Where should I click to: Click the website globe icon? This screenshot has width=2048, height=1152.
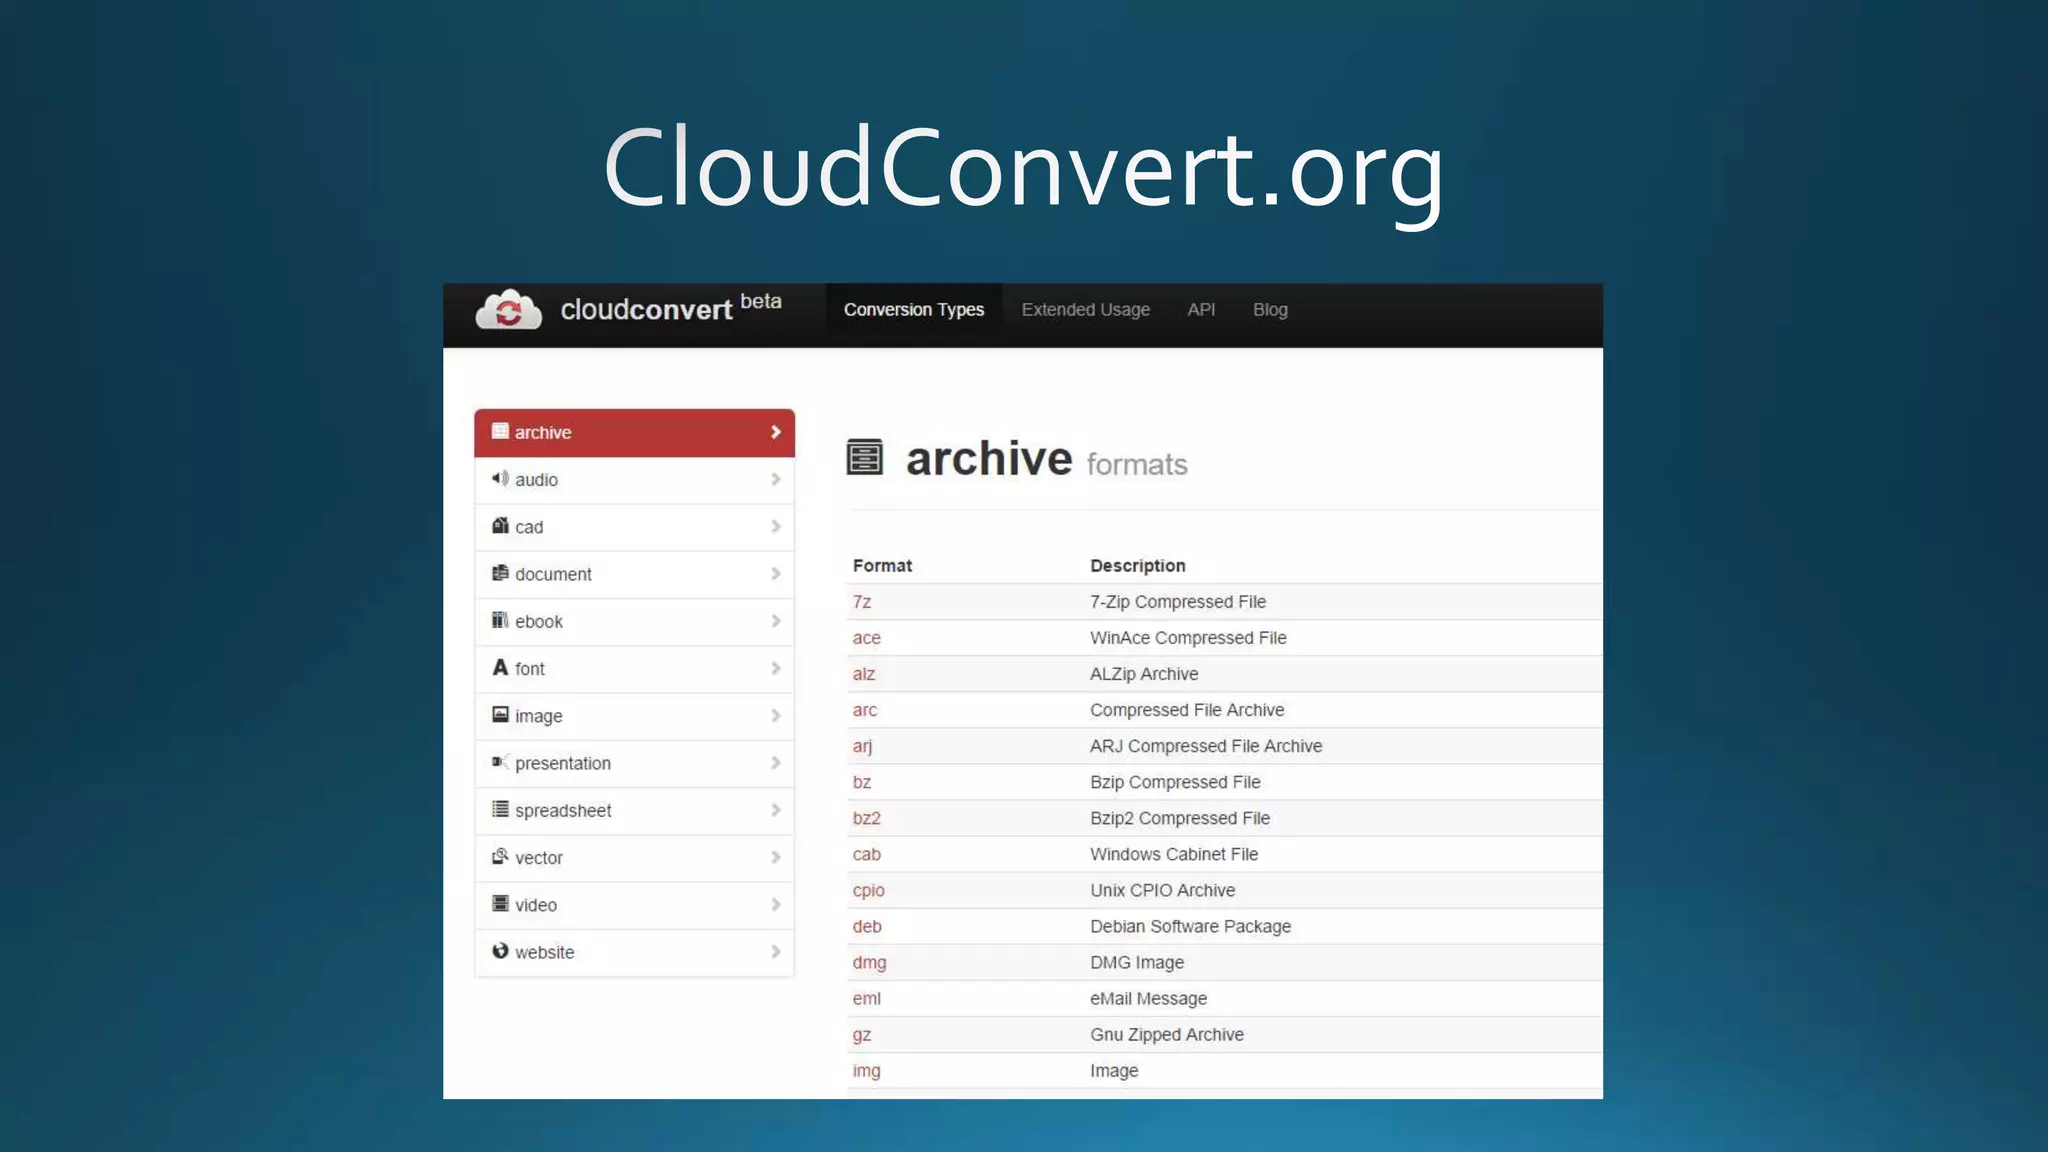(500, 950)
